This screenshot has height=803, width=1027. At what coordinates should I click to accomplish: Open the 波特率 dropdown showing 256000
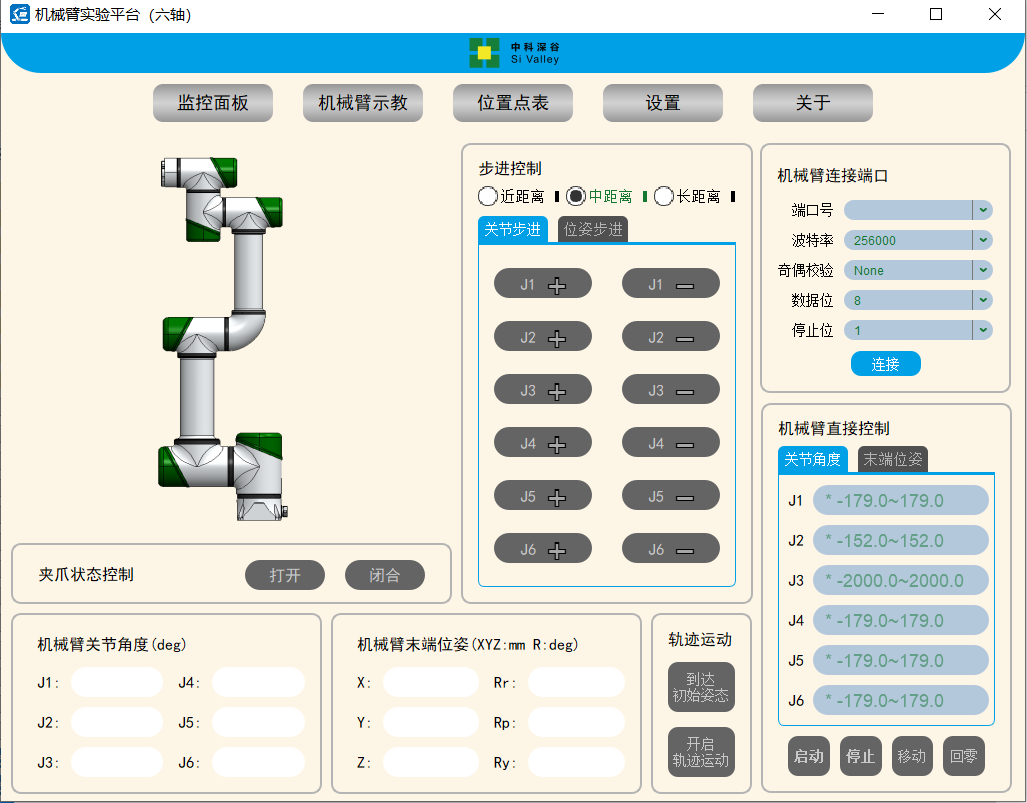coord(918,240)
